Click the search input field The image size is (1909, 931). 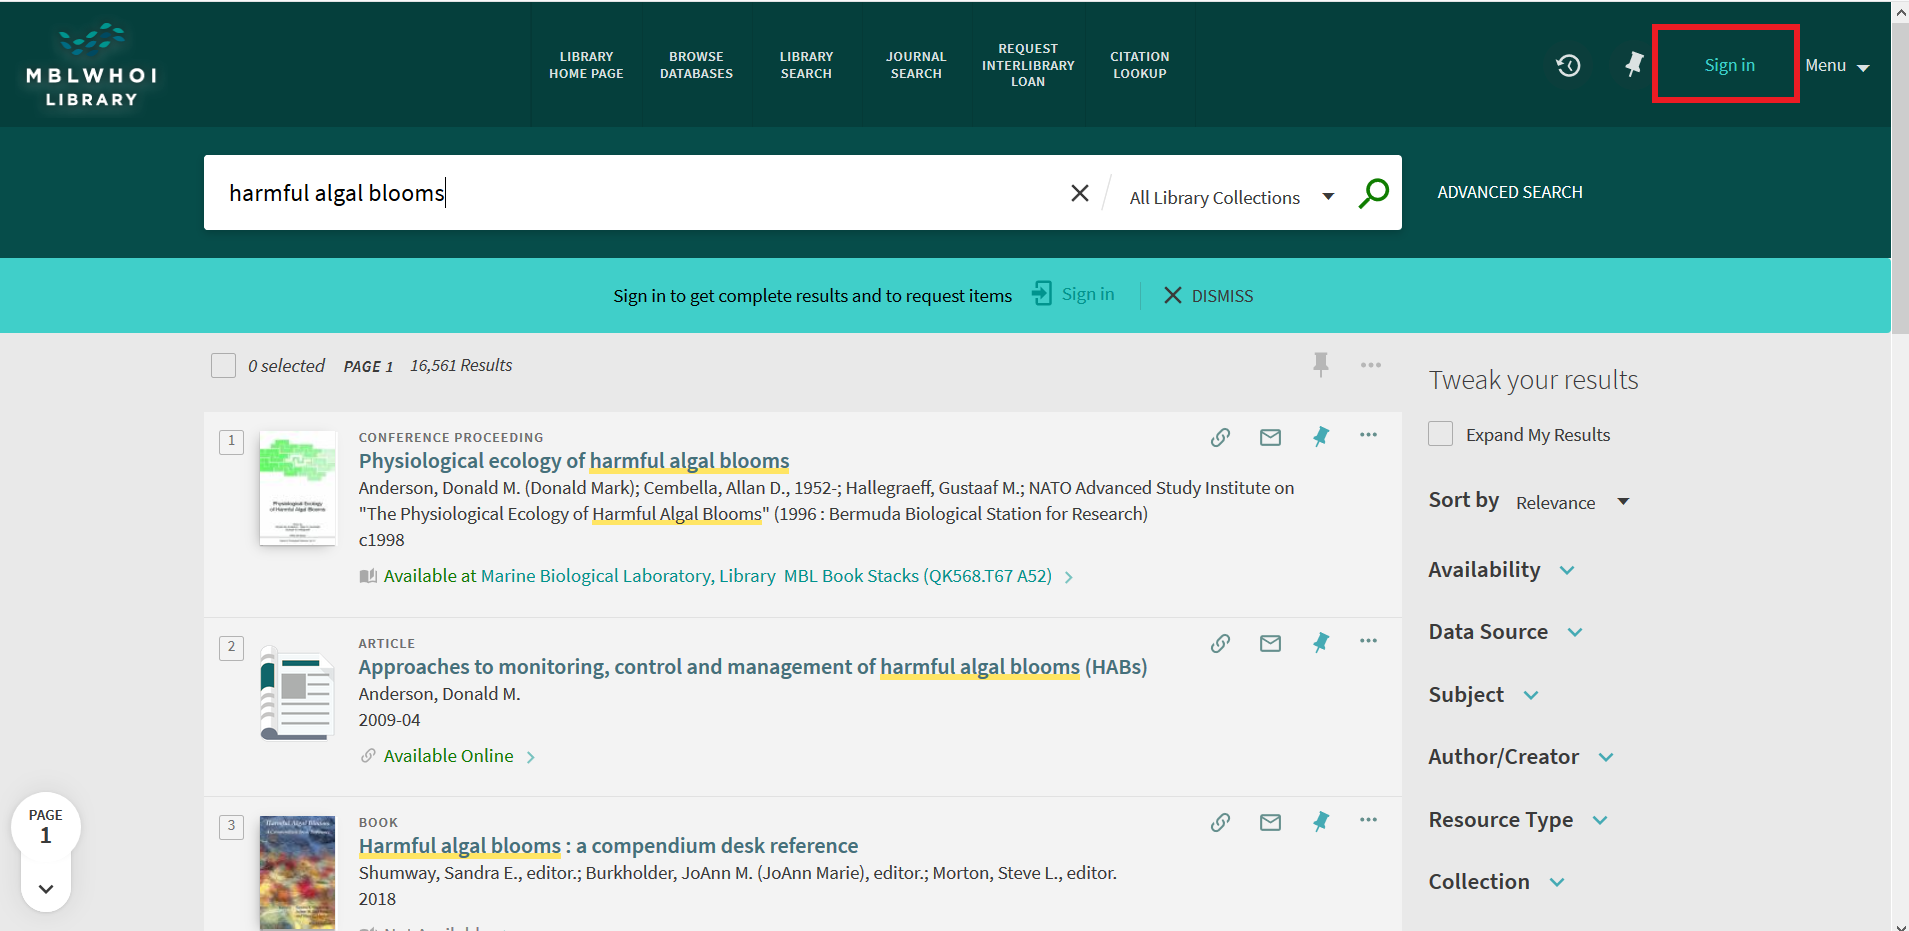(640, 193)
